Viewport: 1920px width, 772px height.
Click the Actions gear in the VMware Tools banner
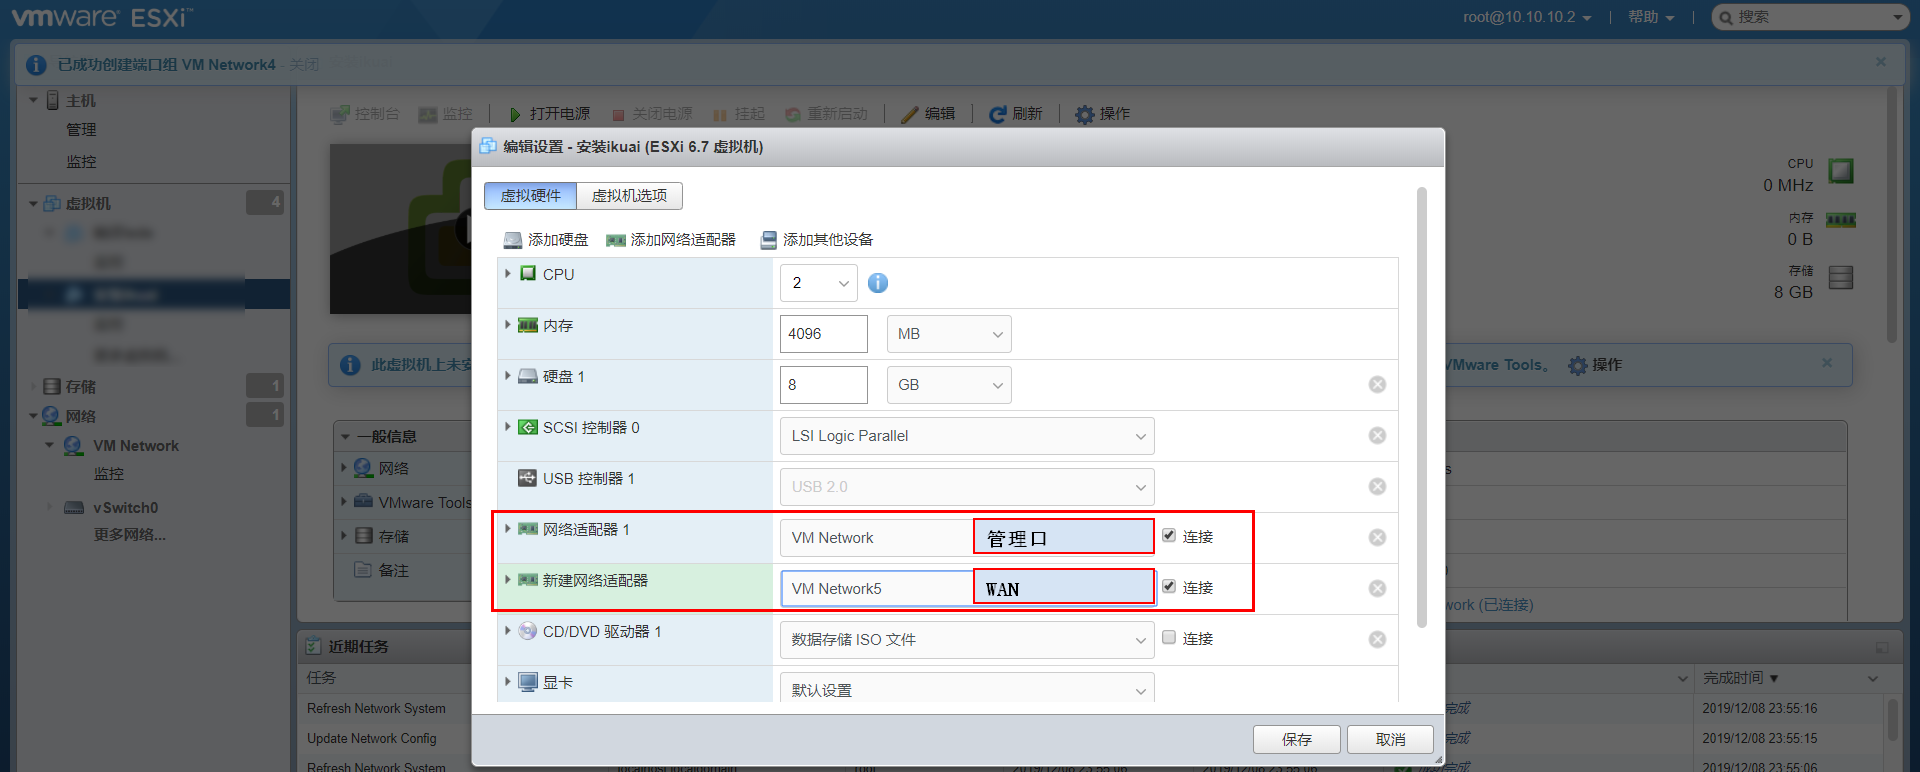coord(1577,366)
